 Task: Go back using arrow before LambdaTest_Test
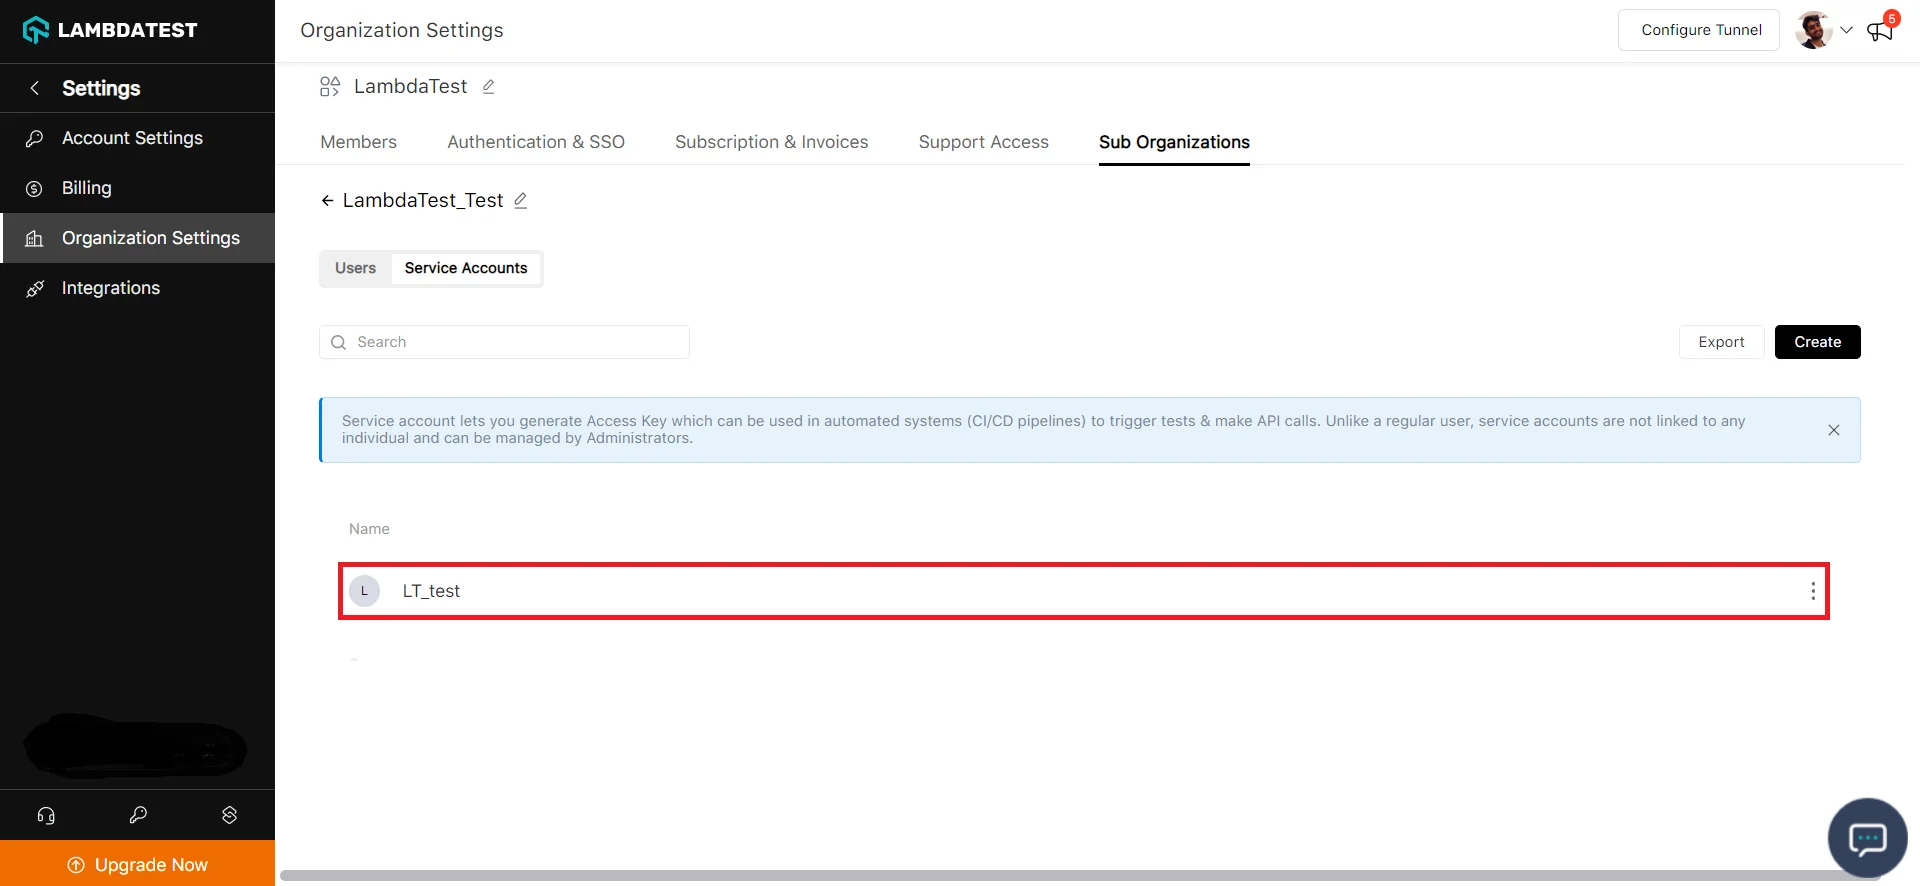click(x=327, y=201)
